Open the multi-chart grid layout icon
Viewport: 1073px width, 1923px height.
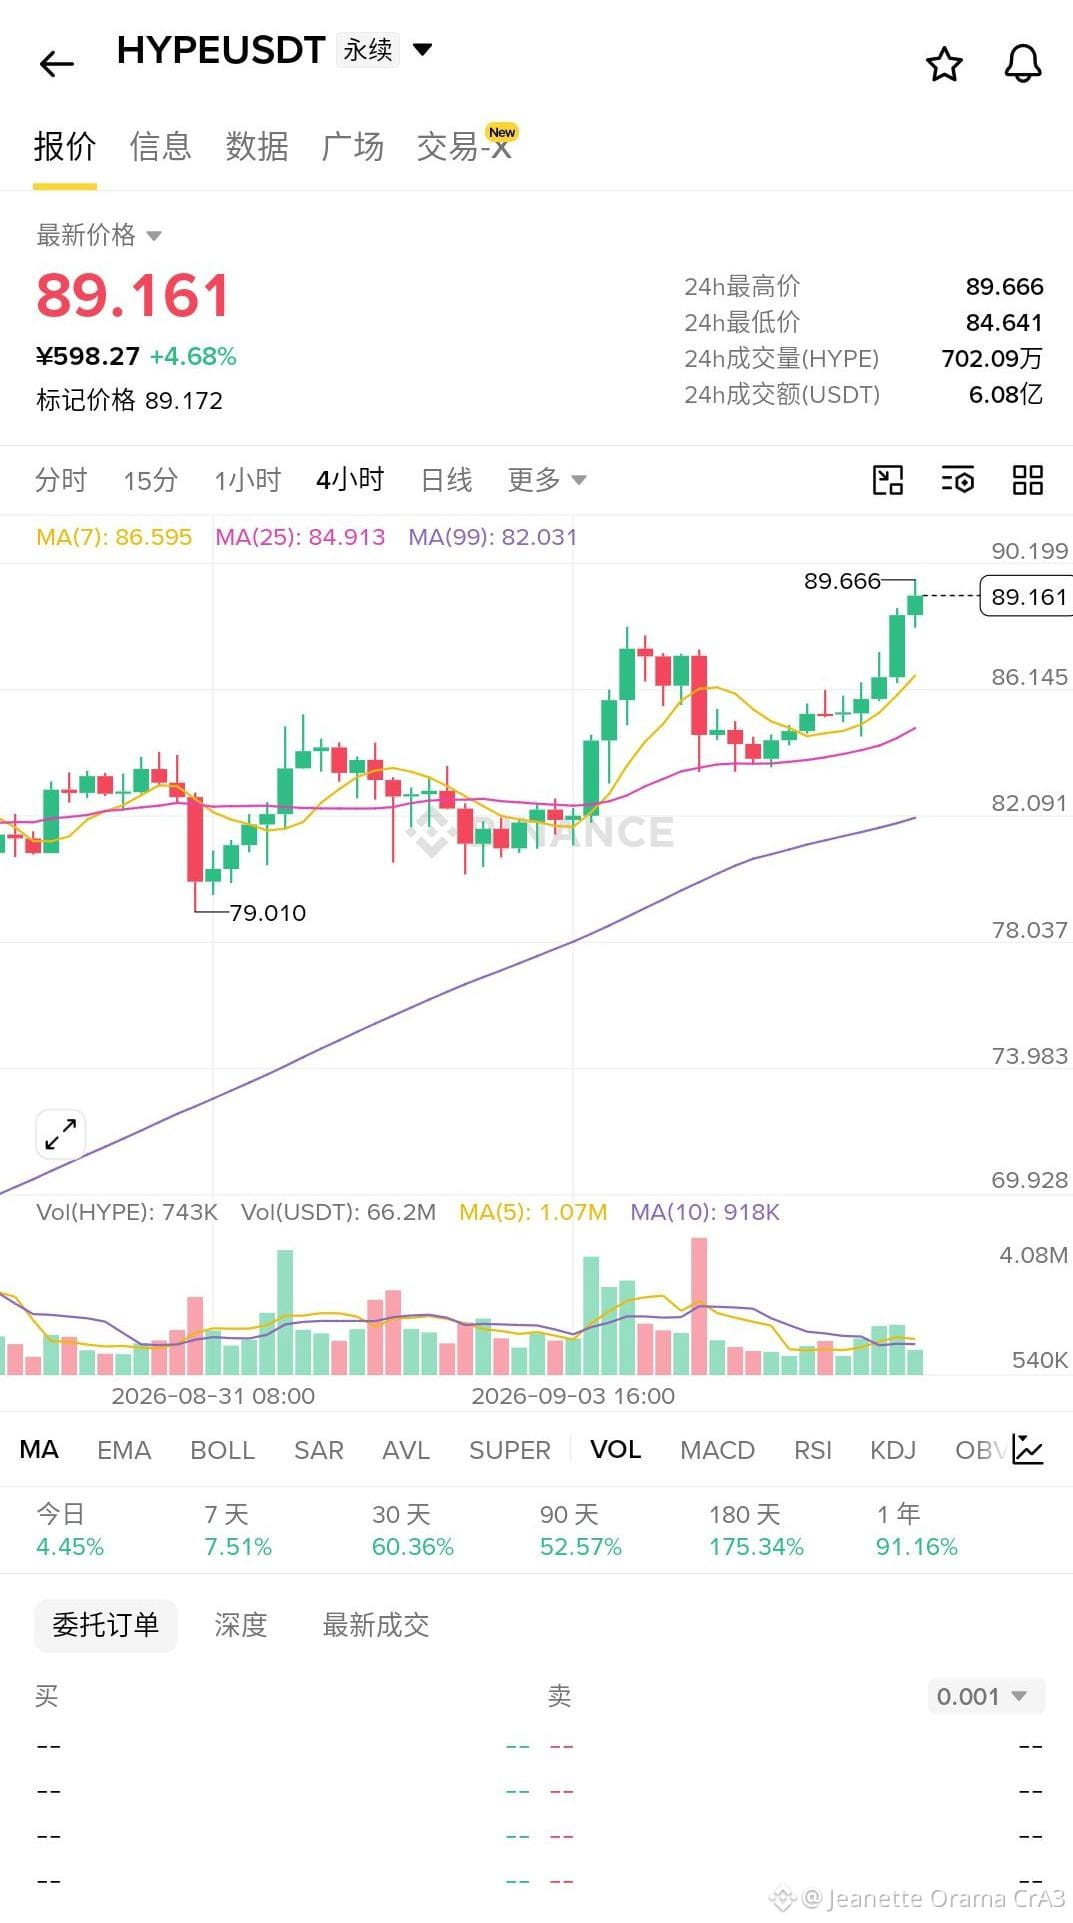(1028, 480)
